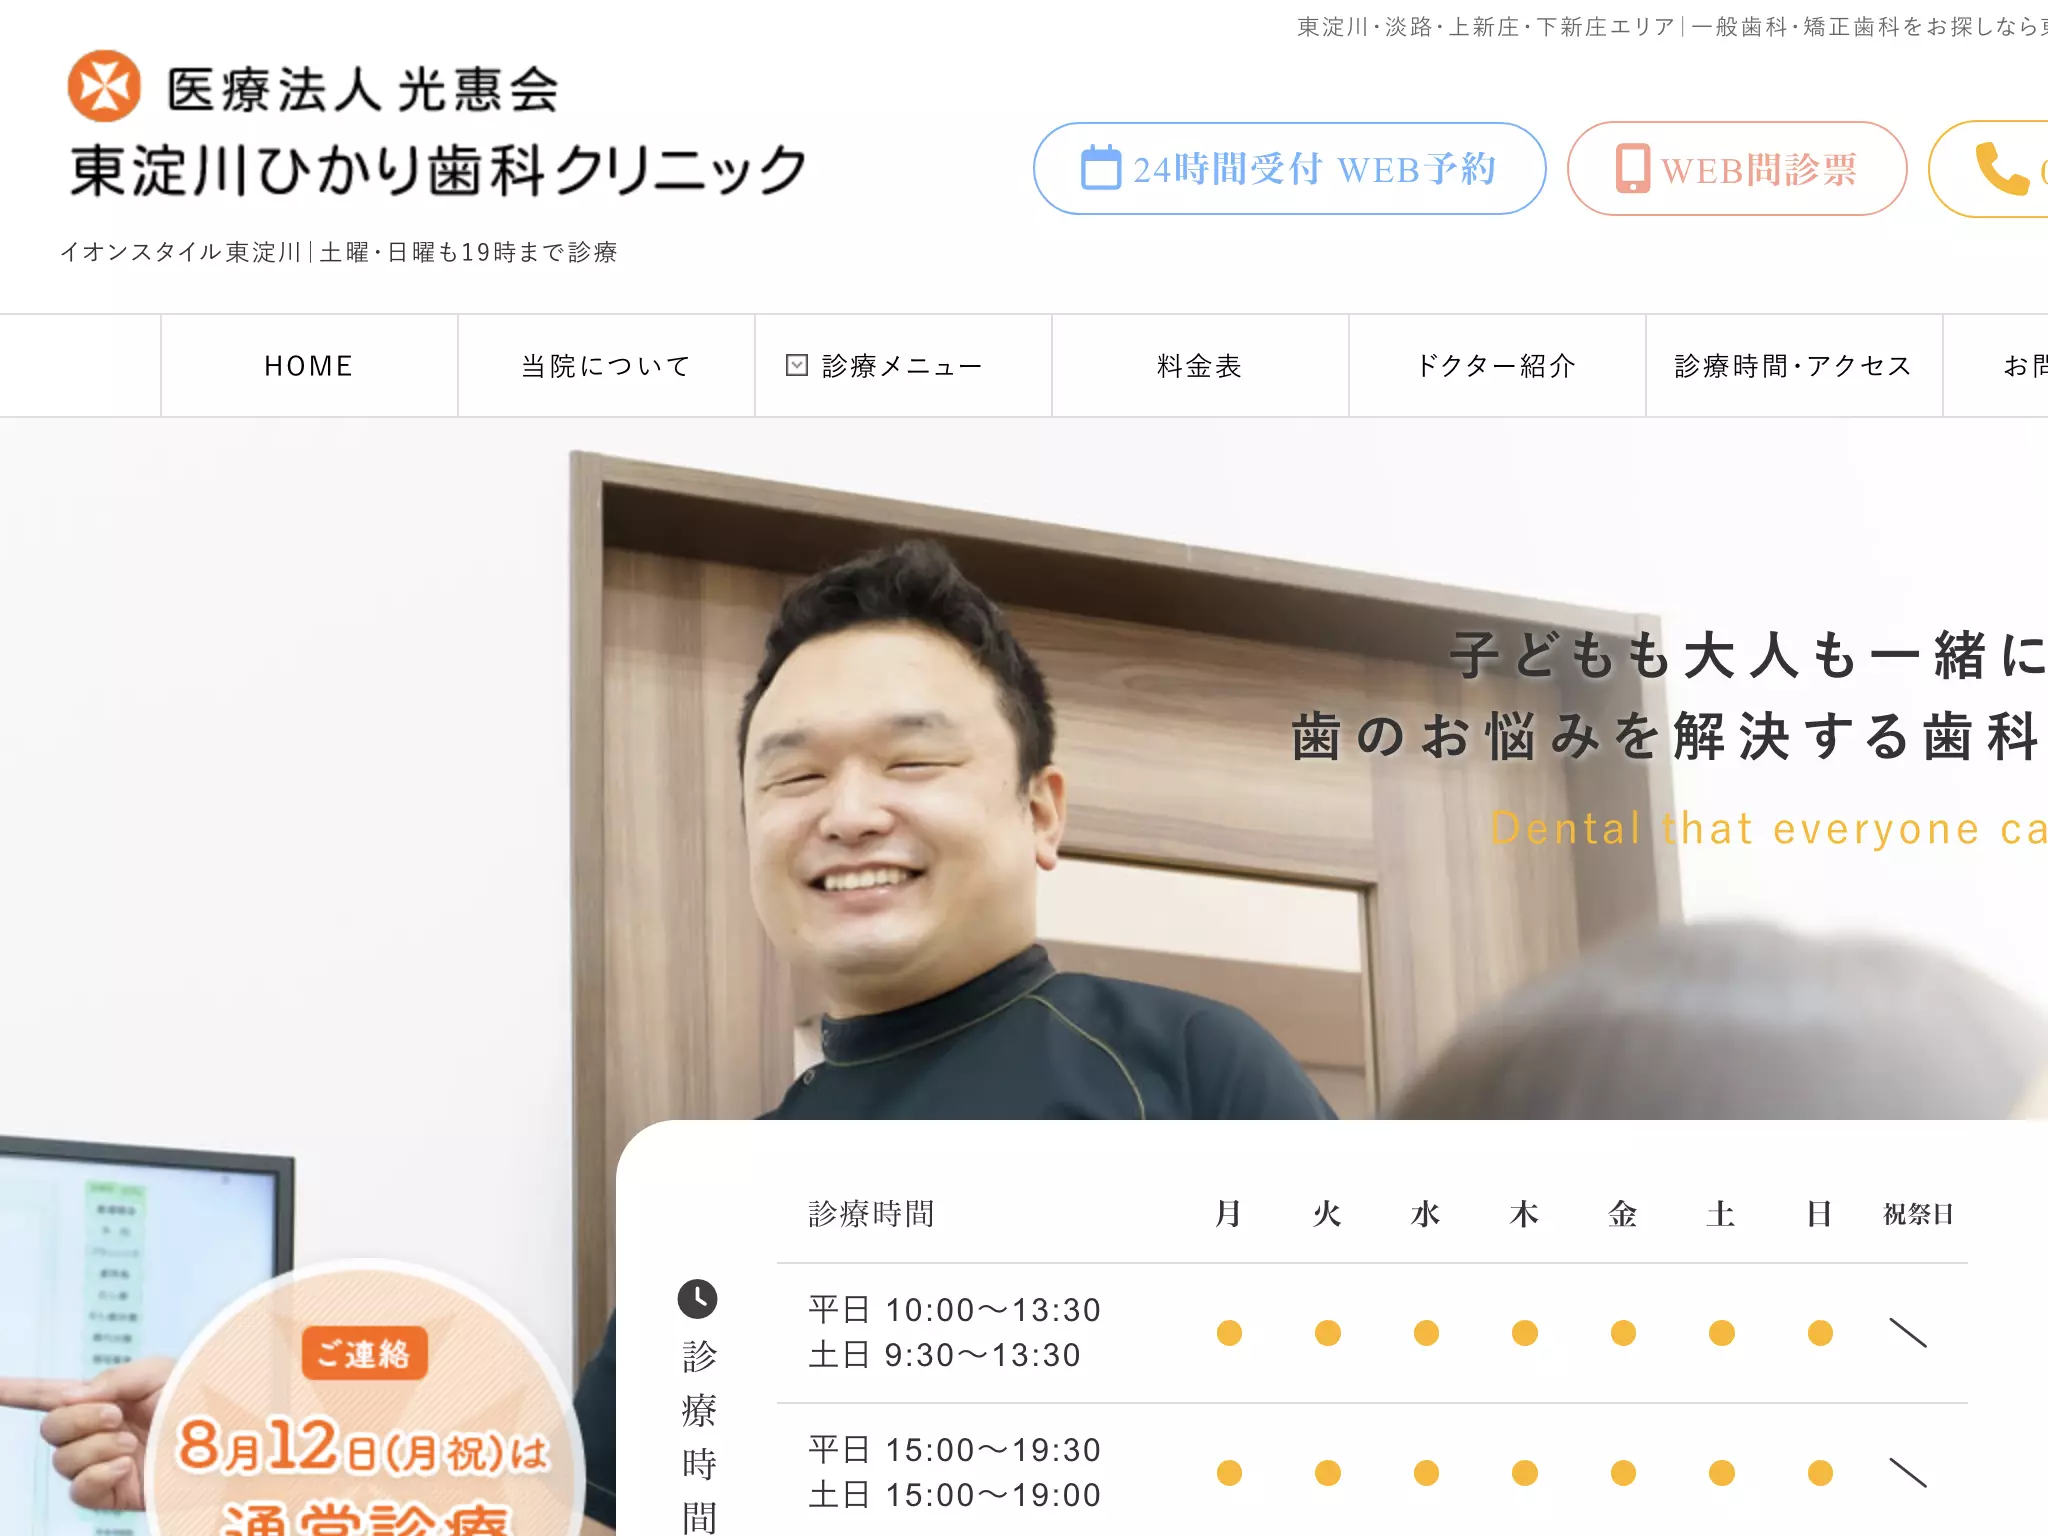Click the ご連絡 orange label badge

[365, 1353]
